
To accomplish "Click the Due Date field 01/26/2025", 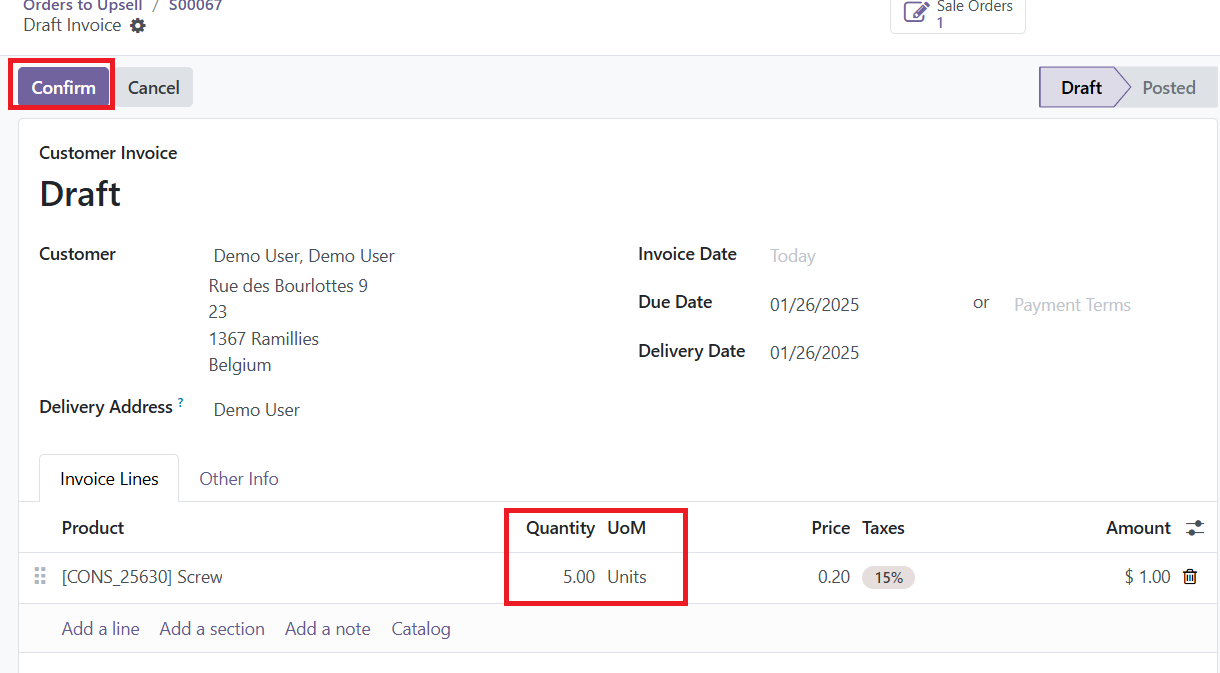I will 815,305.
